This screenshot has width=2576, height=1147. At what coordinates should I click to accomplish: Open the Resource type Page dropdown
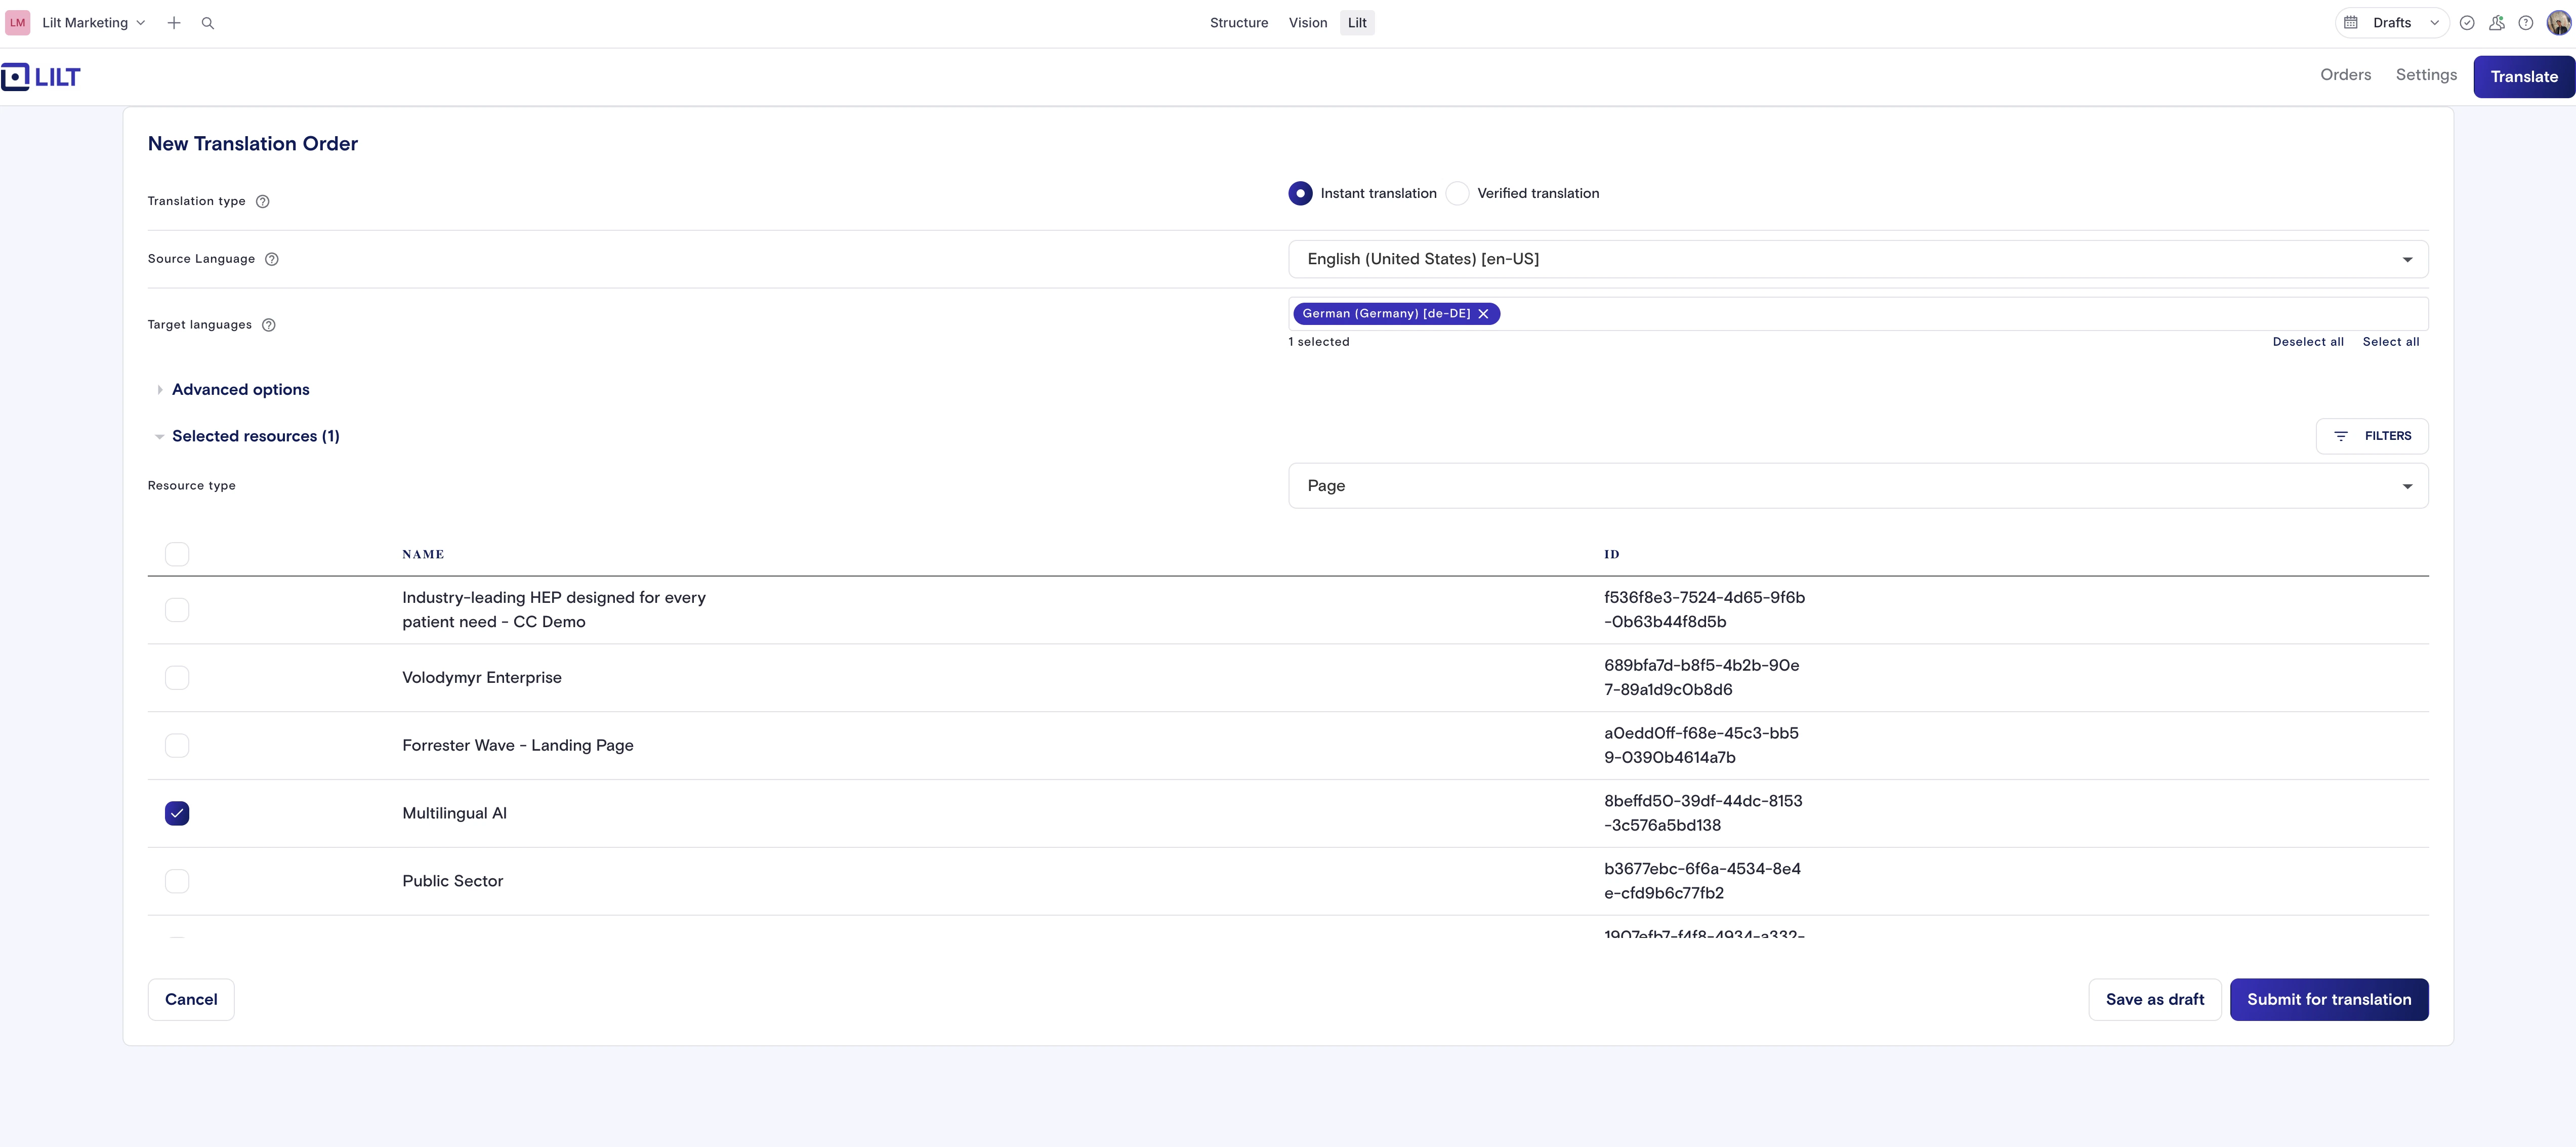[1857, 486]
